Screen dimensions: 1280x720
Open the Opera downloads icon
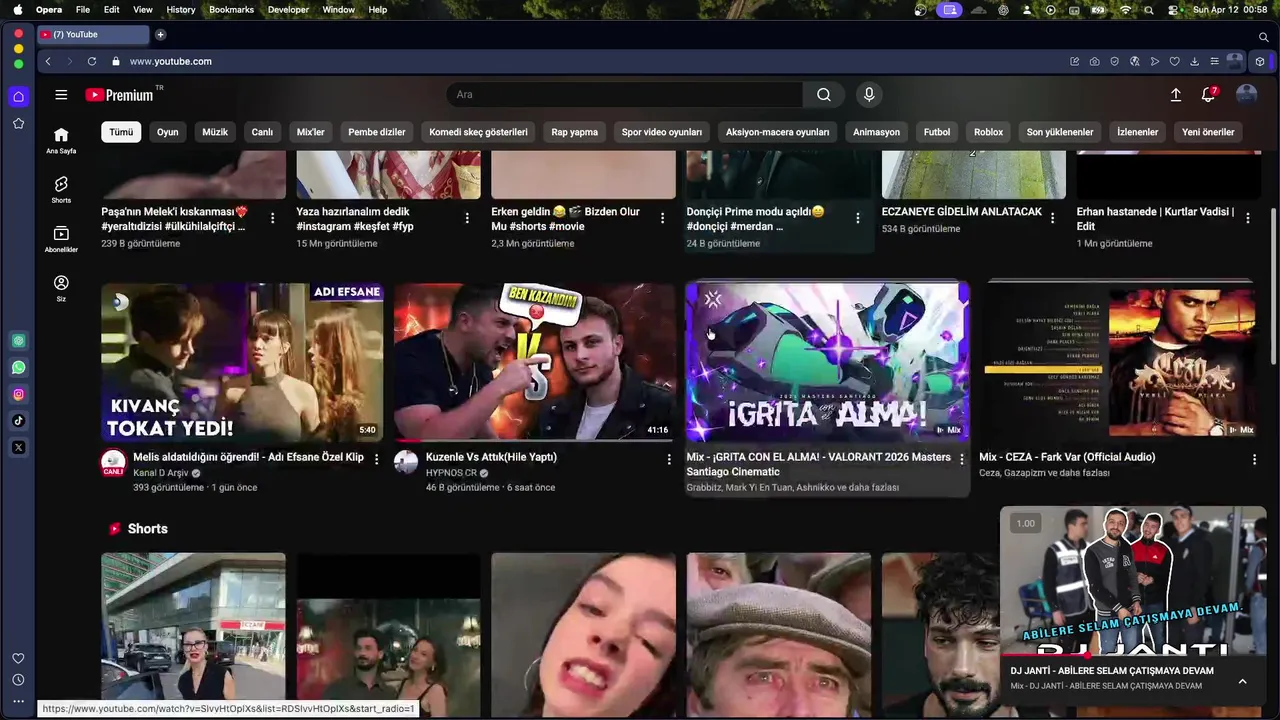[1194, 61]
